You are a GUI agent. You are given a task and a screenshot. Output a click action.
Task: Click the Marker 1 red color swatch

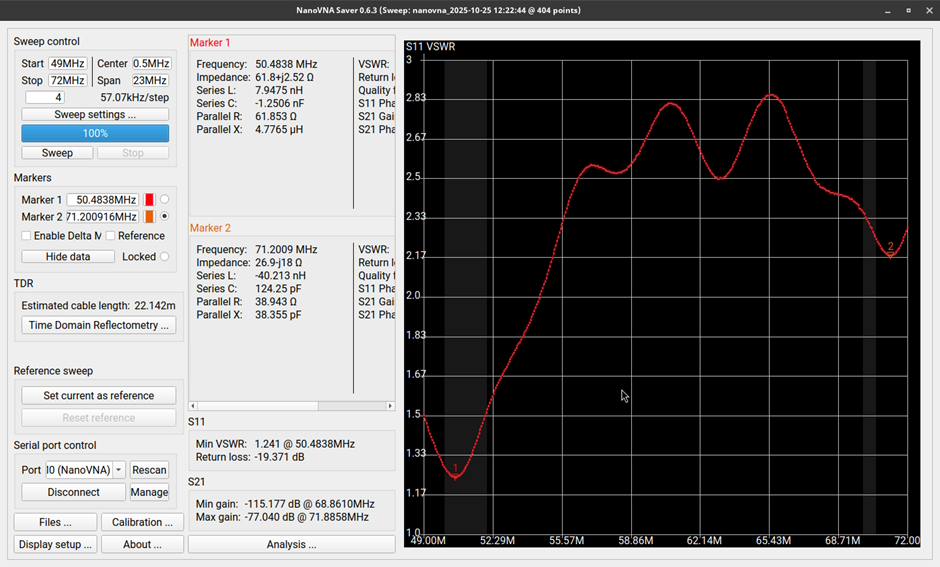[149, 200]
